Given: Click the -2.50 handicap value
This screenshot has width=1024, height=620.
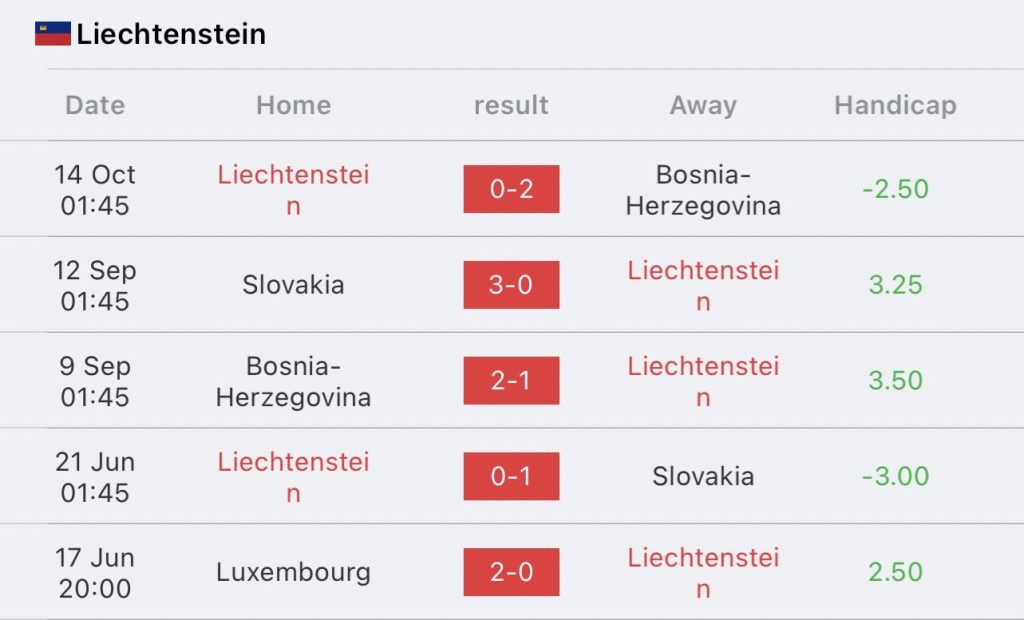Looking at the screenshot, I should (x=895, y=189).
